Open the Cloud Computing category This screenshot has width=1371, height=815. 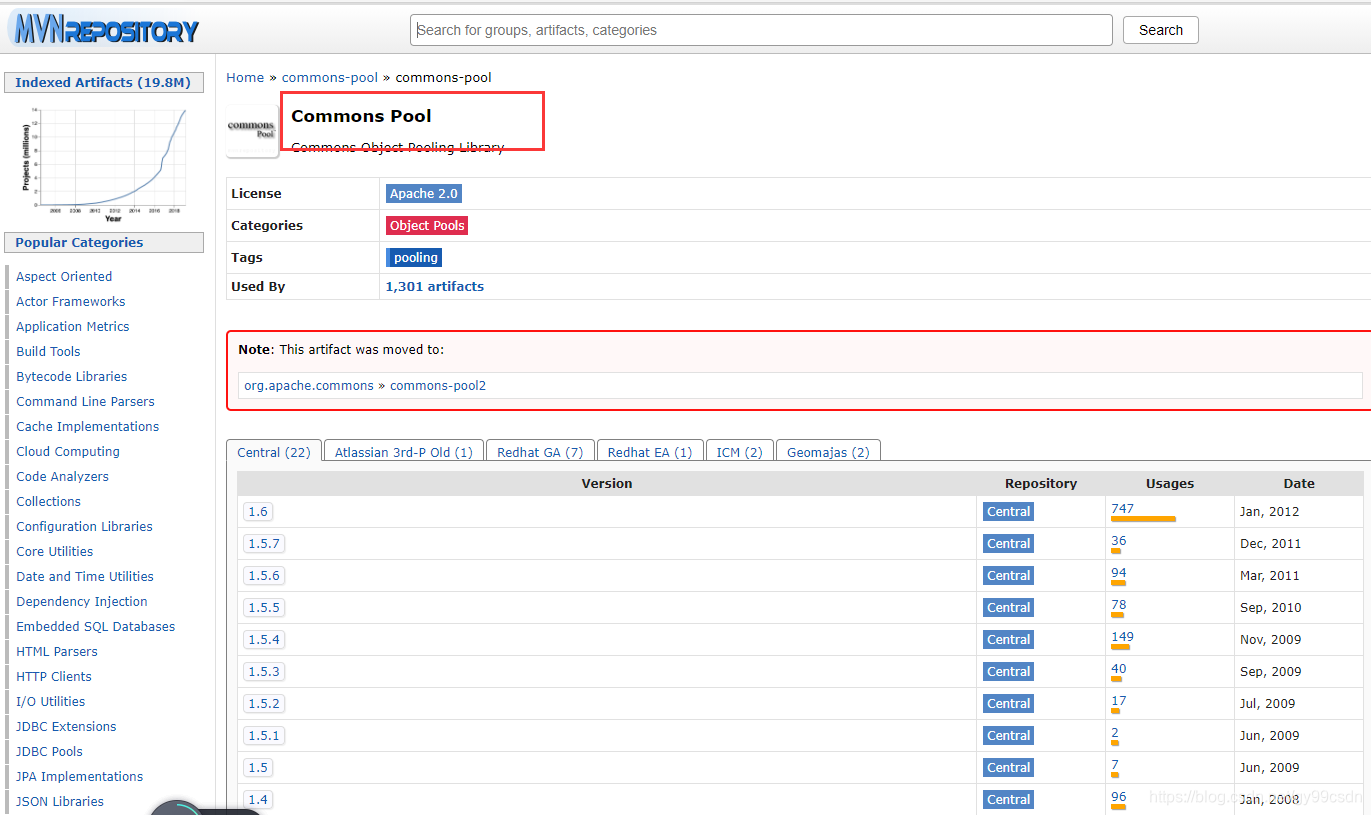coord(68,451)
